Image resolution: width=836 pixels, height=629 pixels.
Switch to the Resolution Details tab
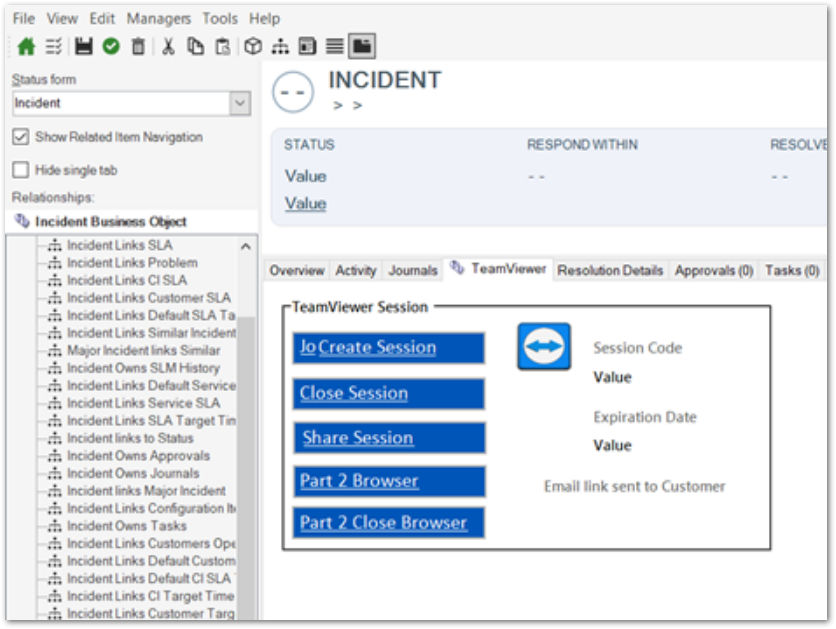pos(610,271)
